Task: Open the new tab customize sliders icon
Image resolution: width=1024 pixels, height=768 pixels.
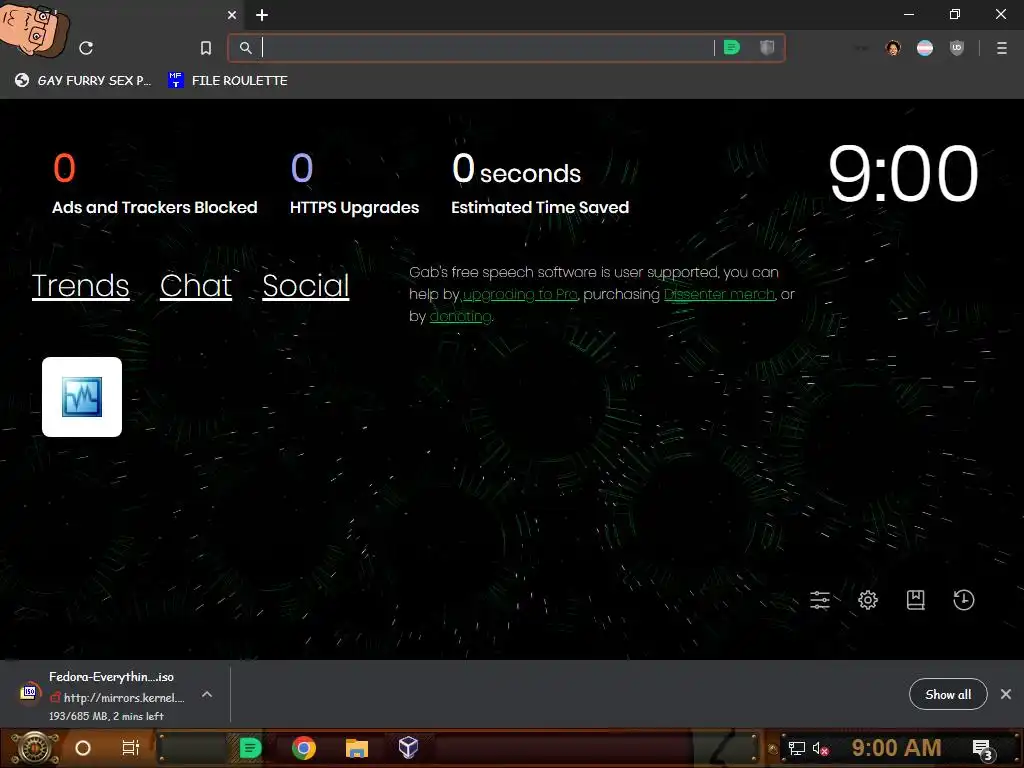Action: pyautogui.click(x=820, y=600)
